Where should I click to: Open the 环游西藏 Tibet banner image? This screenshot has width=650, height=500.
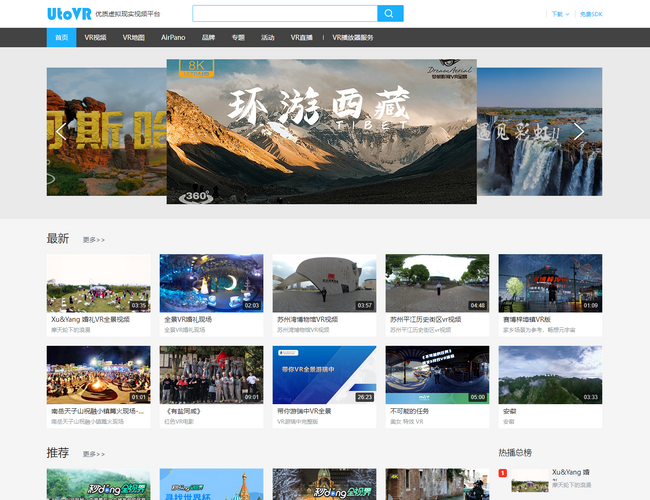[x=321, y=130]
